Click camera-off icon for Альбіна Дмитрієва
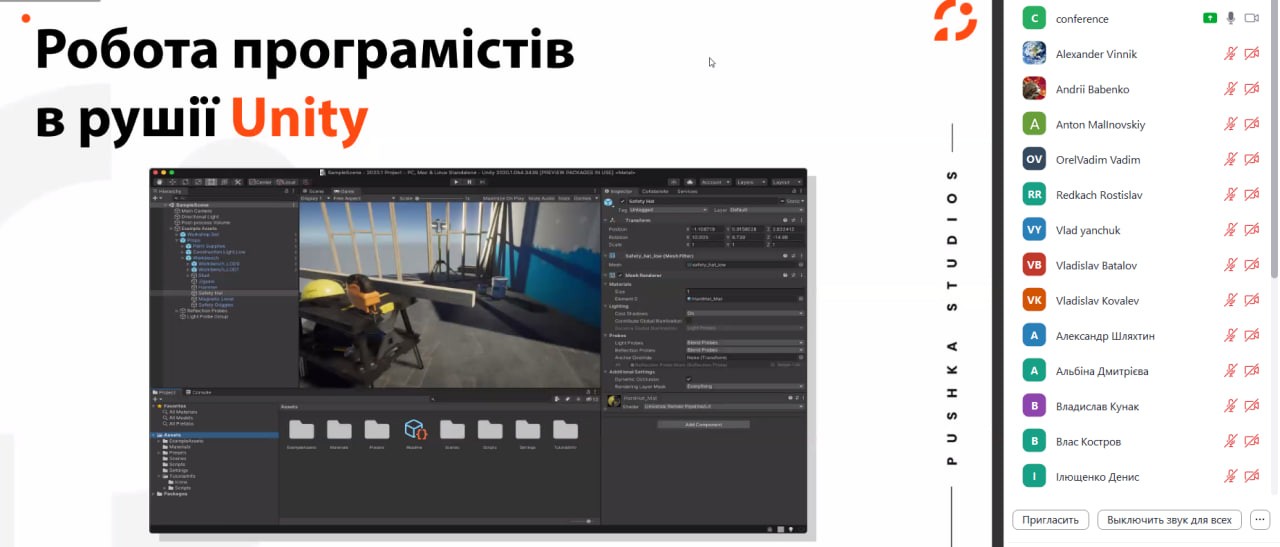Viewport: 1280px width, 547px height. point(1251,371)
